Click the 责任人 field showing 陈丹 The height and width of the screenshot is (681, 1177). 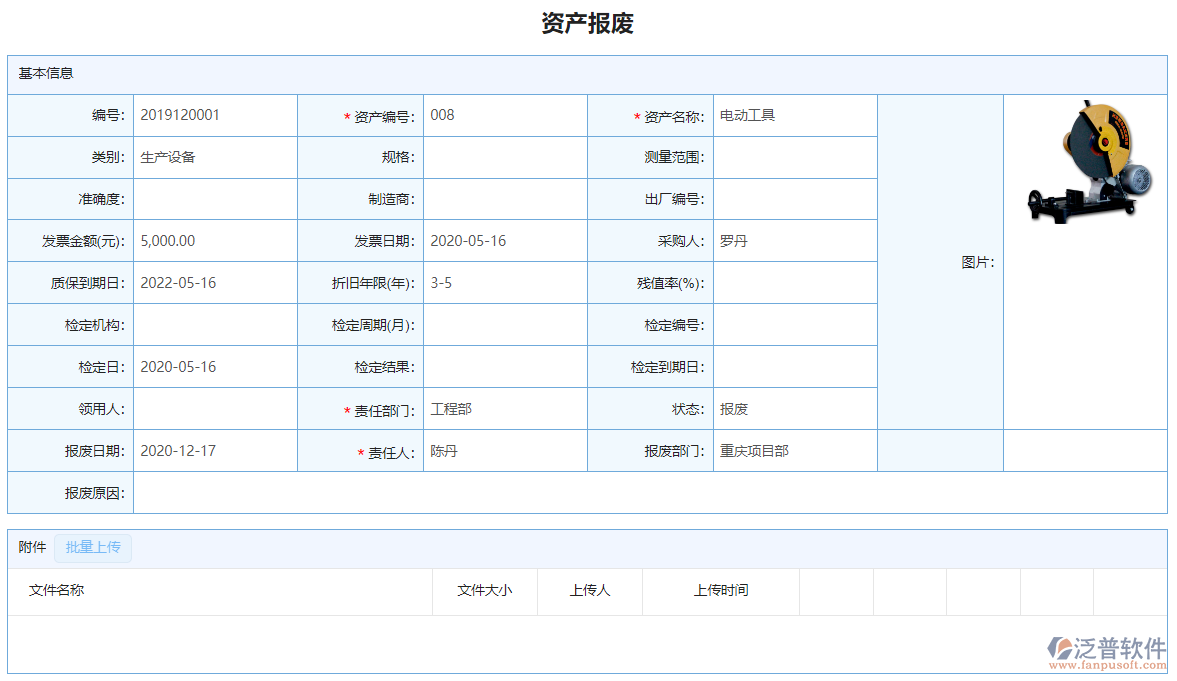tap(504, 451)
